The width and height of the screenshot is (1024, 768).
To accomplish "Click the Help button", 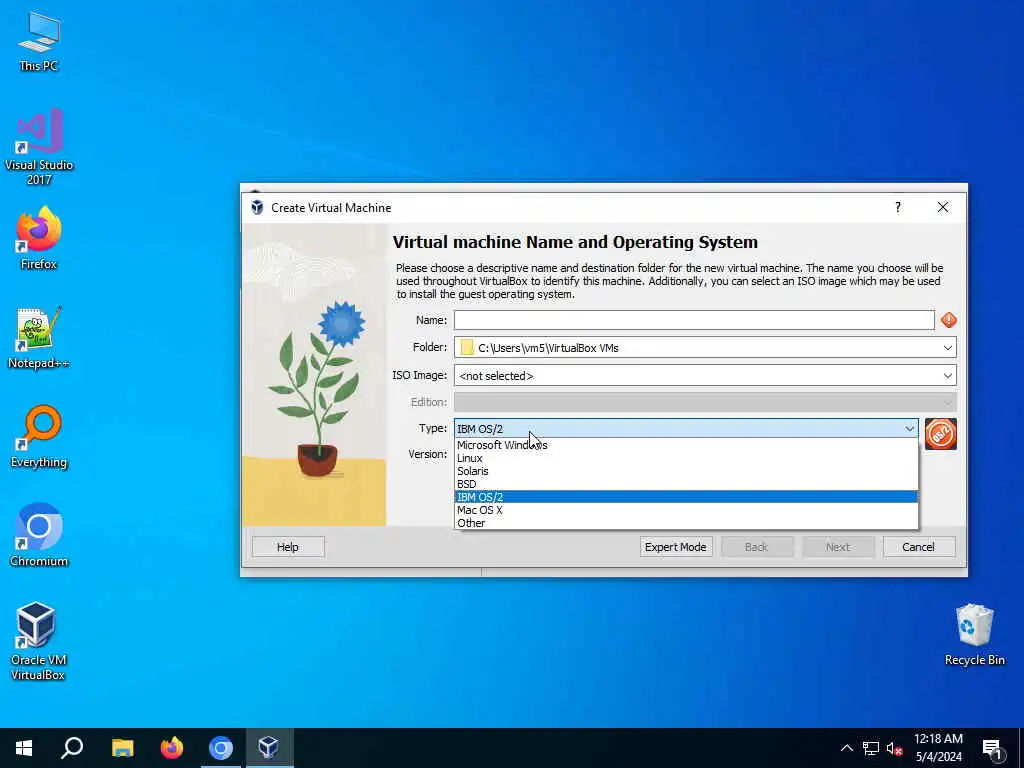I will pyautogui.click(x=288, y=547).
